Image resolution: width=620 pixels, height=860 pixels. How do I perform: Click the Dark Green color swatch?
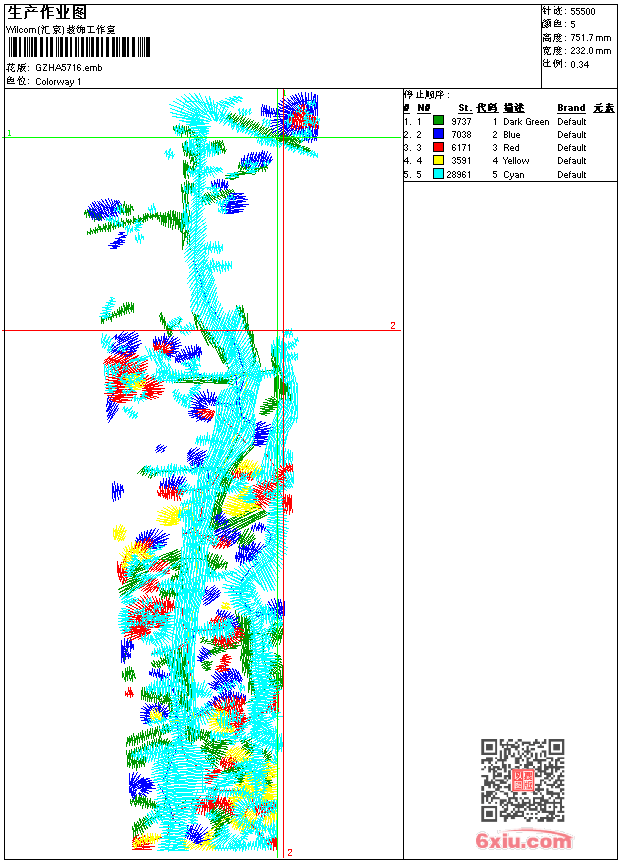438,121
